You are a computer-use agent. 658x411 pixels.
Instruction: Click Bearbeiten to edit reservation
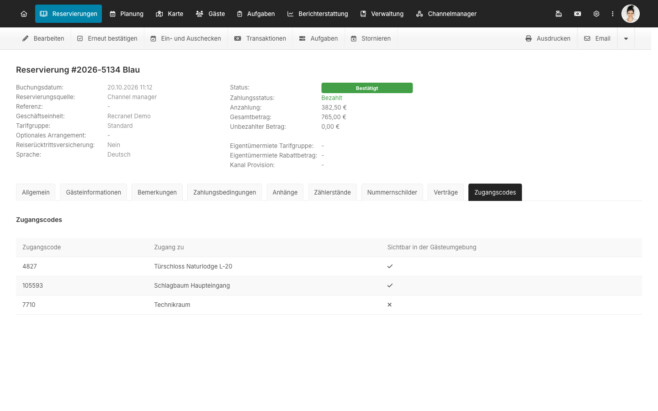43,39
